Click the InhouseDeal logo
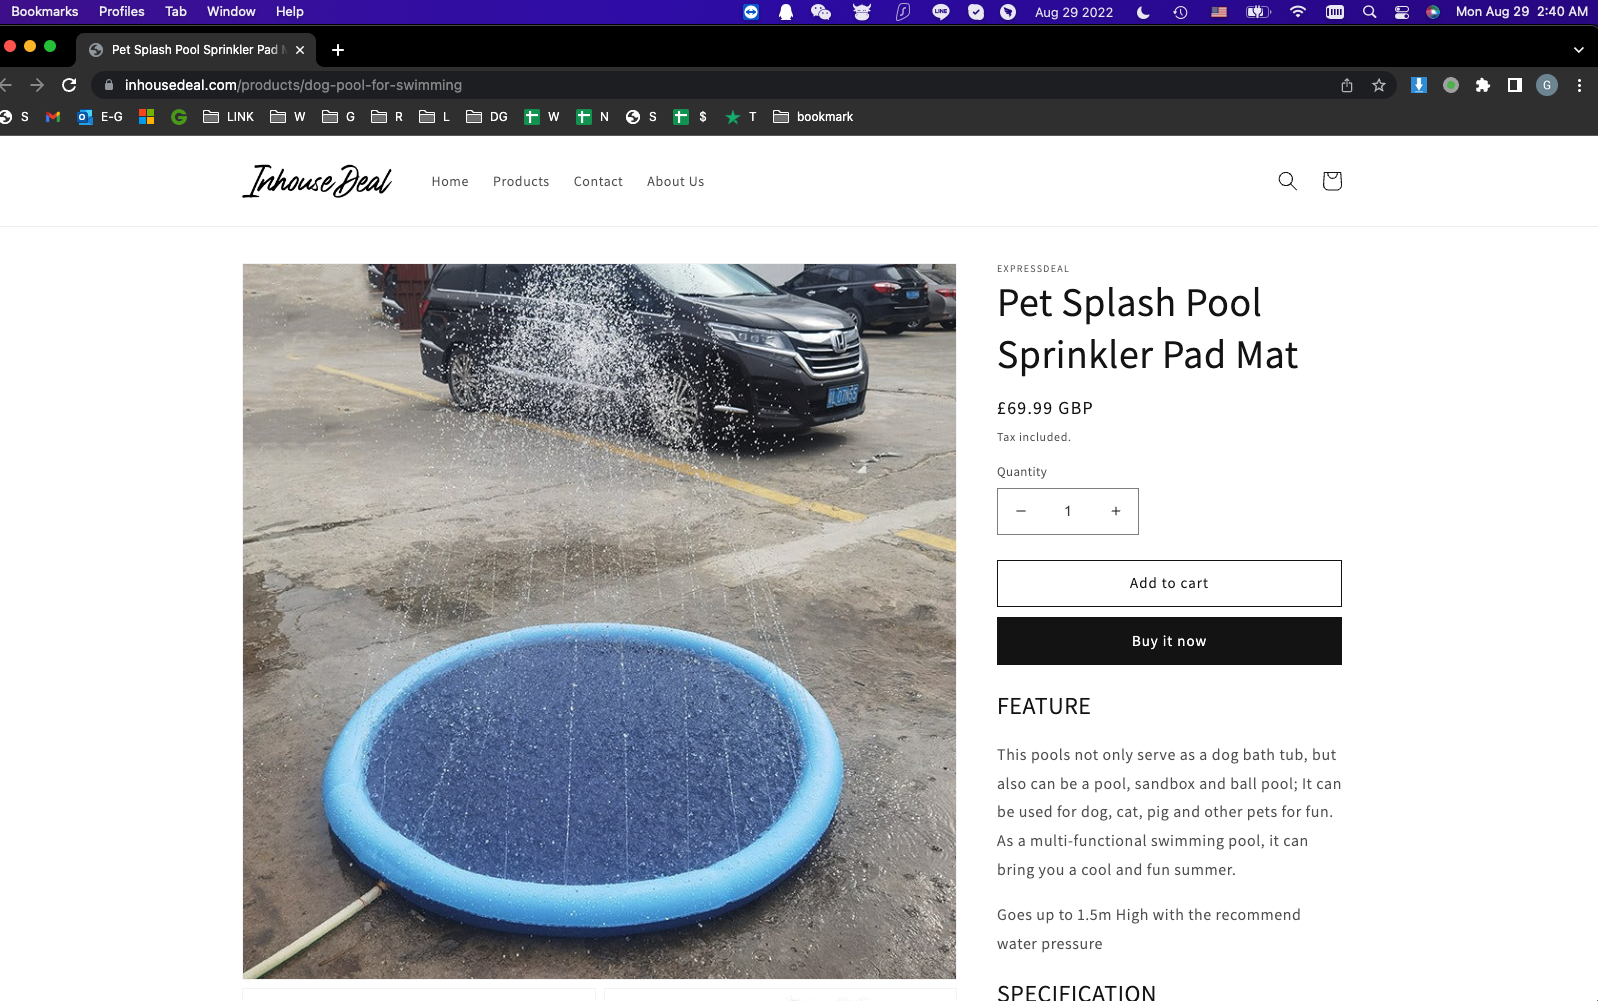 tap(317, 181)
